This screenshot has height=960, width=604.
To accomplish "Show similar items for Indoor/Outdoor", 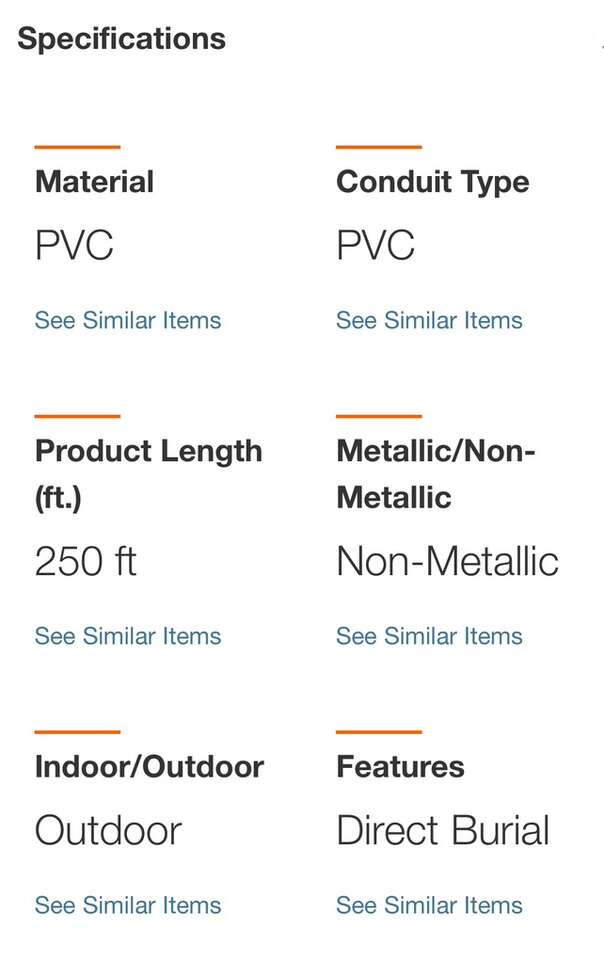I will (128, 905).
